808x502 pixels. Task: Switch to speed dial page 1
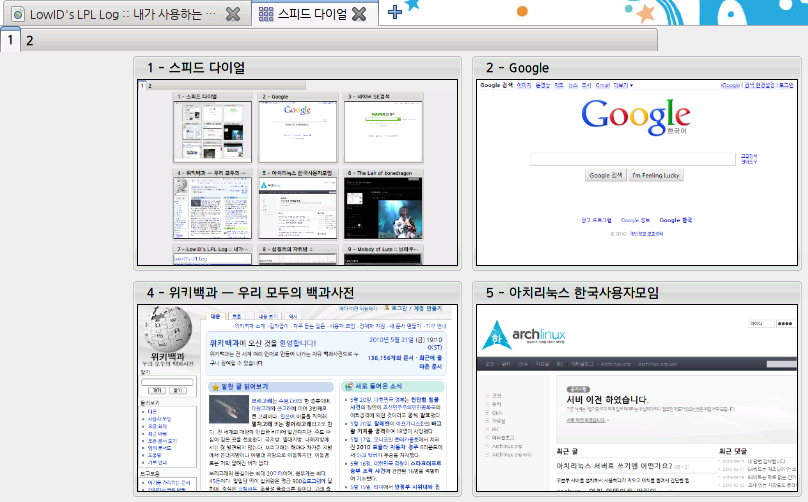click(x=10, y=40)
